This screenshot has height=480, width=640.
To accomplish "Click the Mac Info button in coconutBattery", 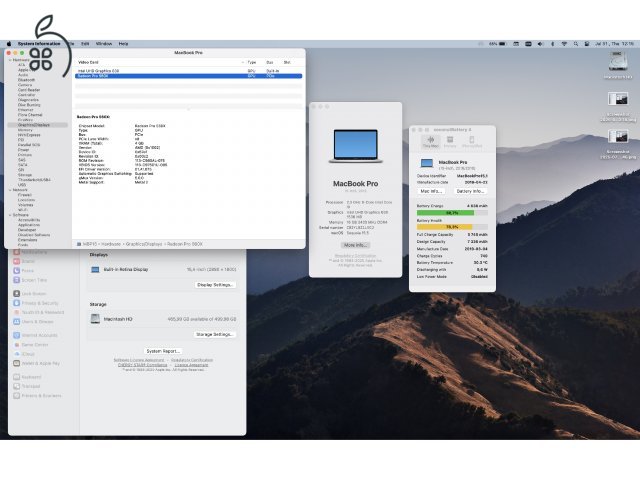I will 431,191.
